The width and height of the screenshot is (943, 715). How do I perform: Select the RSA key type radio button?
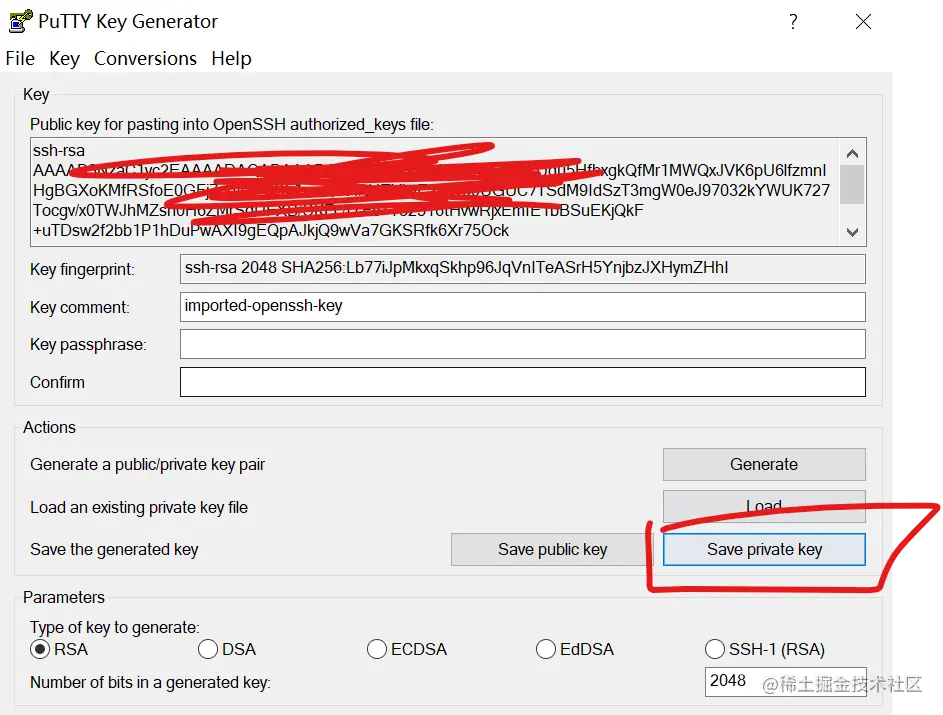40,649
